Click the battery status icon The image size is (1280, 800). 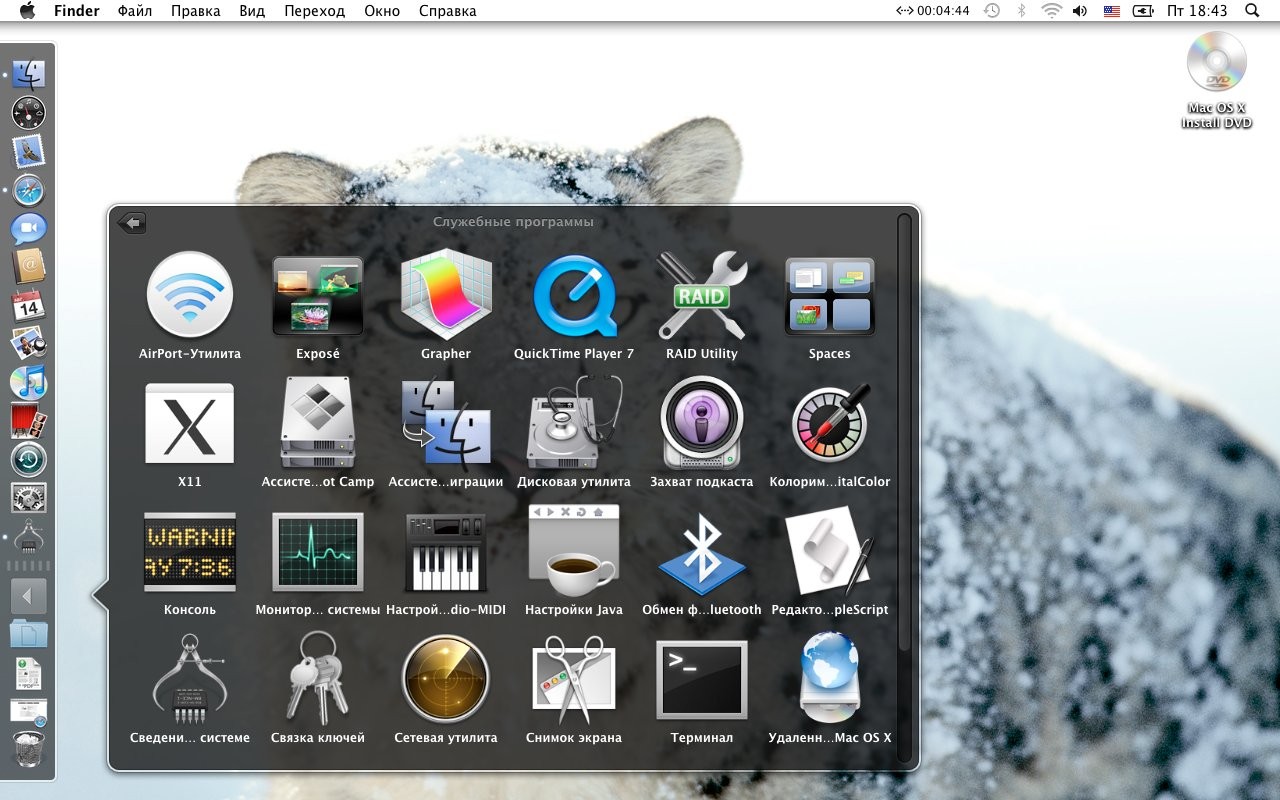click(x=1142, y=11)
